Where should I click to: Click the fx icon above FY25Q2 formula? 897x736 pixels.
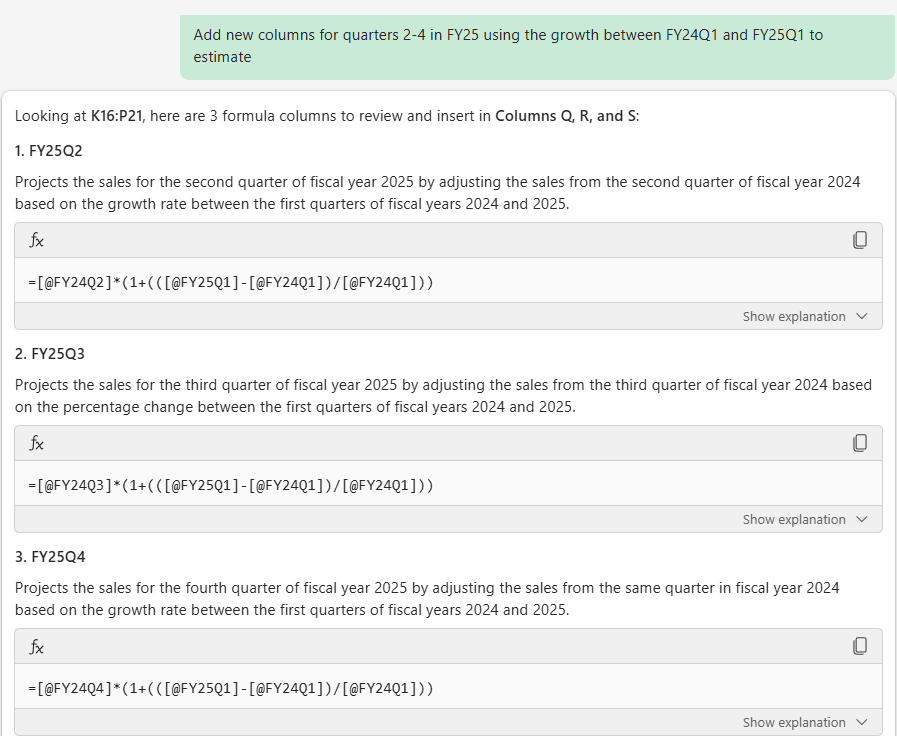[x=37, y=241]
